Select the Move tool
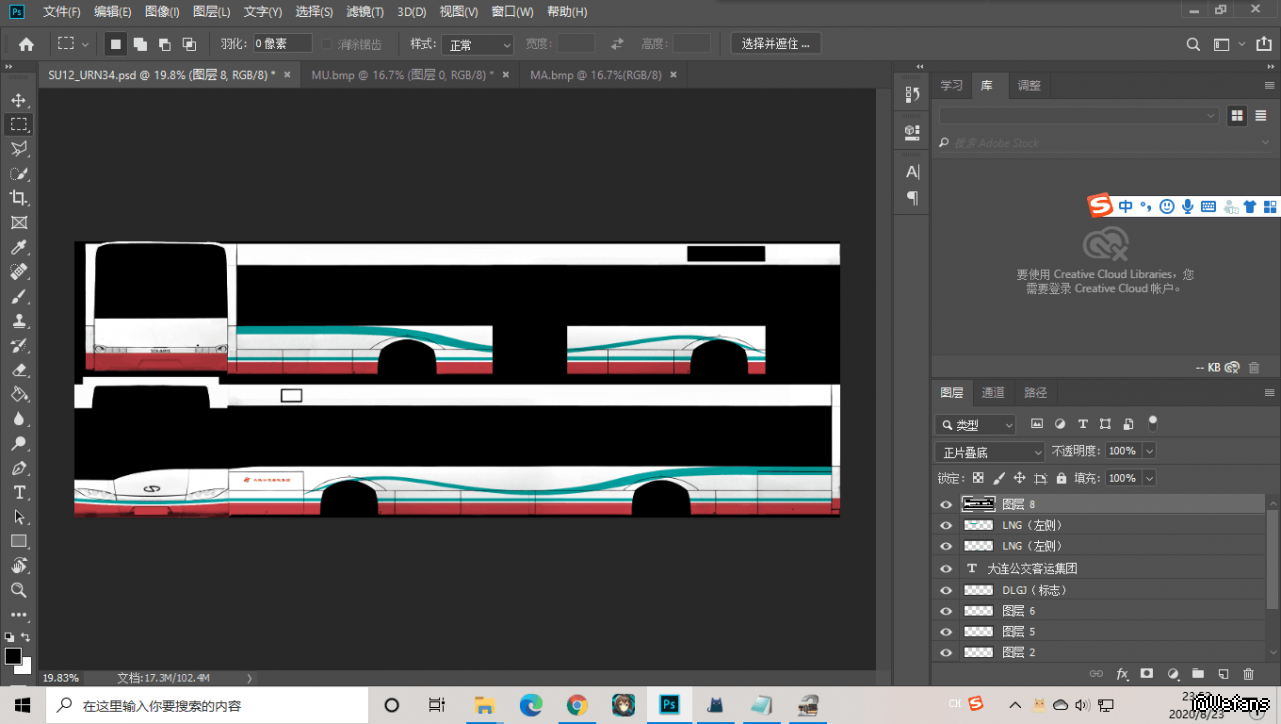The height and width of the screenshot is (724, 1281). pos(18,100)
